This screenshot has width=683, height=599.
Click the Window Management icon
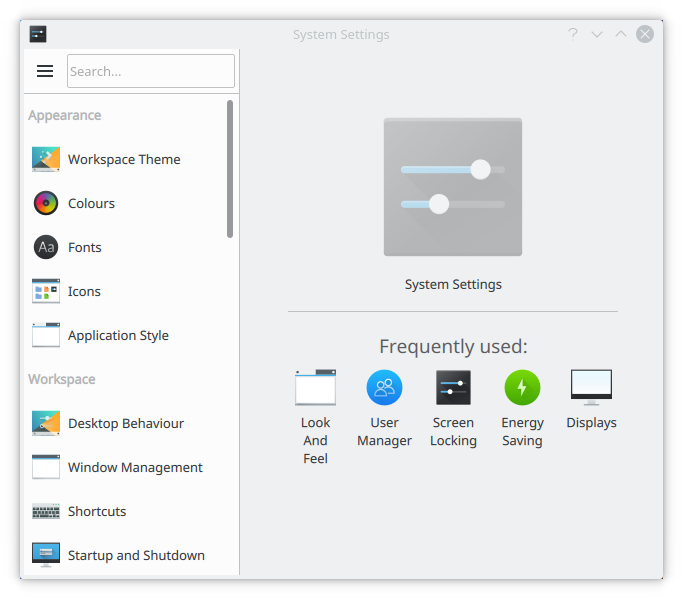46,467
